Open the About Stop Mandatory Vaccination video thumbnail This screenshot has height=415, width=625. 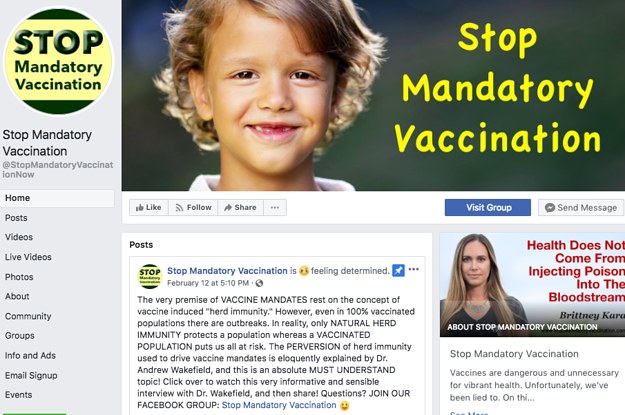coord(532,285)
